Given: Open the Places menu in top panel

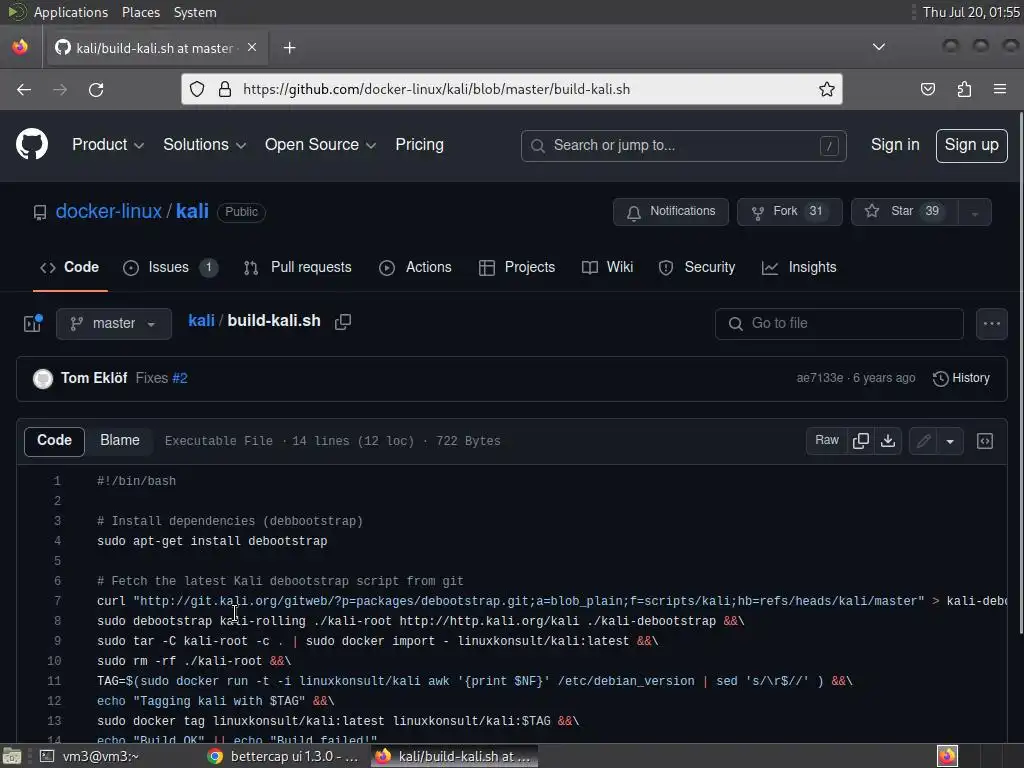Looking at the screenshot, I should (140, 12).
